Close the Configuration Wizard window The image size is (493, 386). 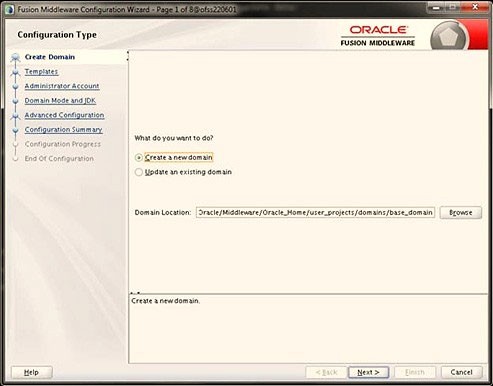coord(475,7)
